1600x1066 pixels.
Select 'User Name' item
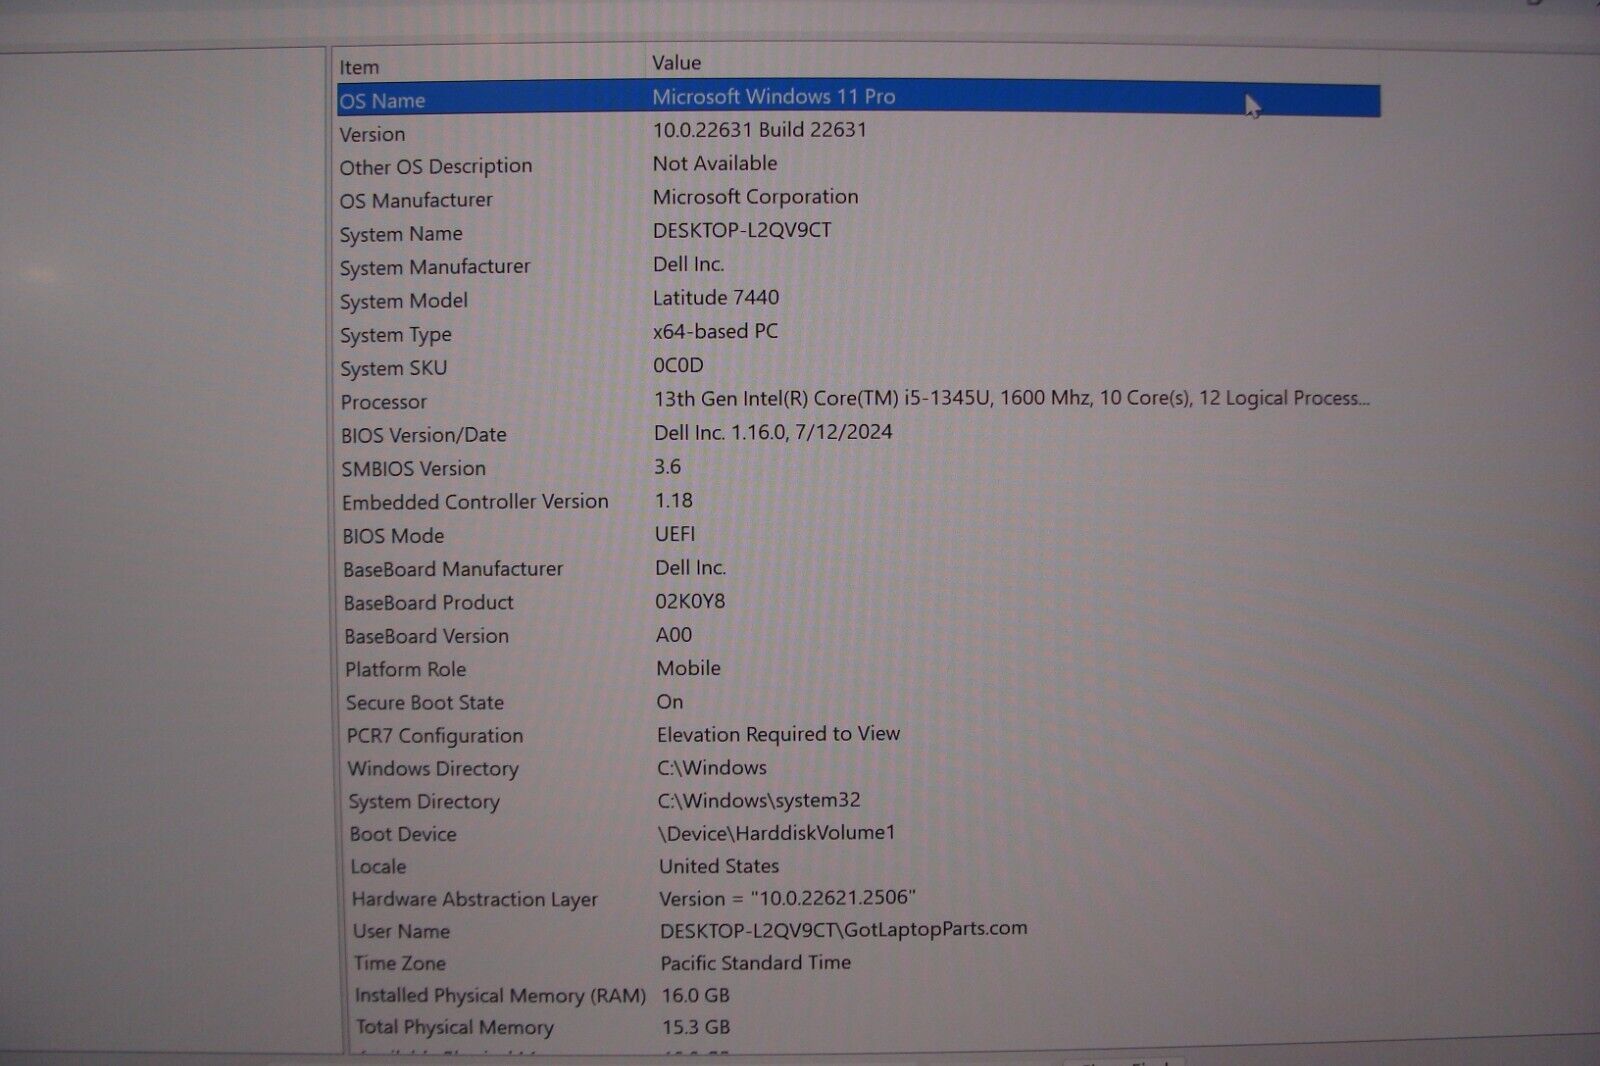click(x=401, y=932)
